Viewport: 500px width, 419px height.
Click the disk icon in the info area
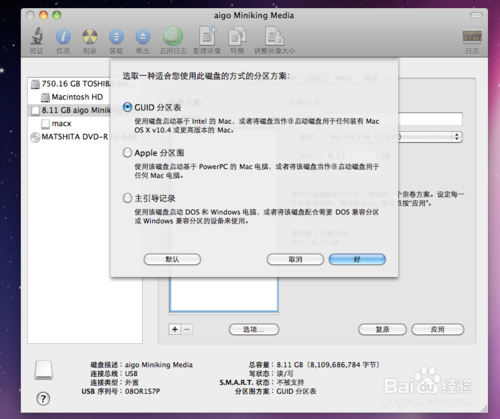pyautogui.click(x=44, y=370)
